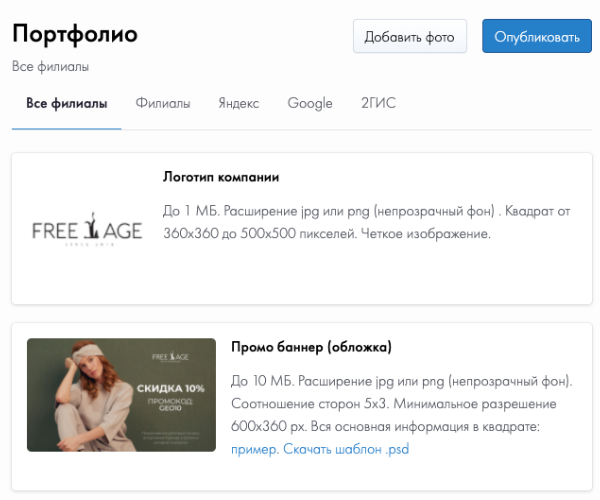Click the logo requirements text До 1 МБ
600x500 pixels.
[x=367, y=222]
